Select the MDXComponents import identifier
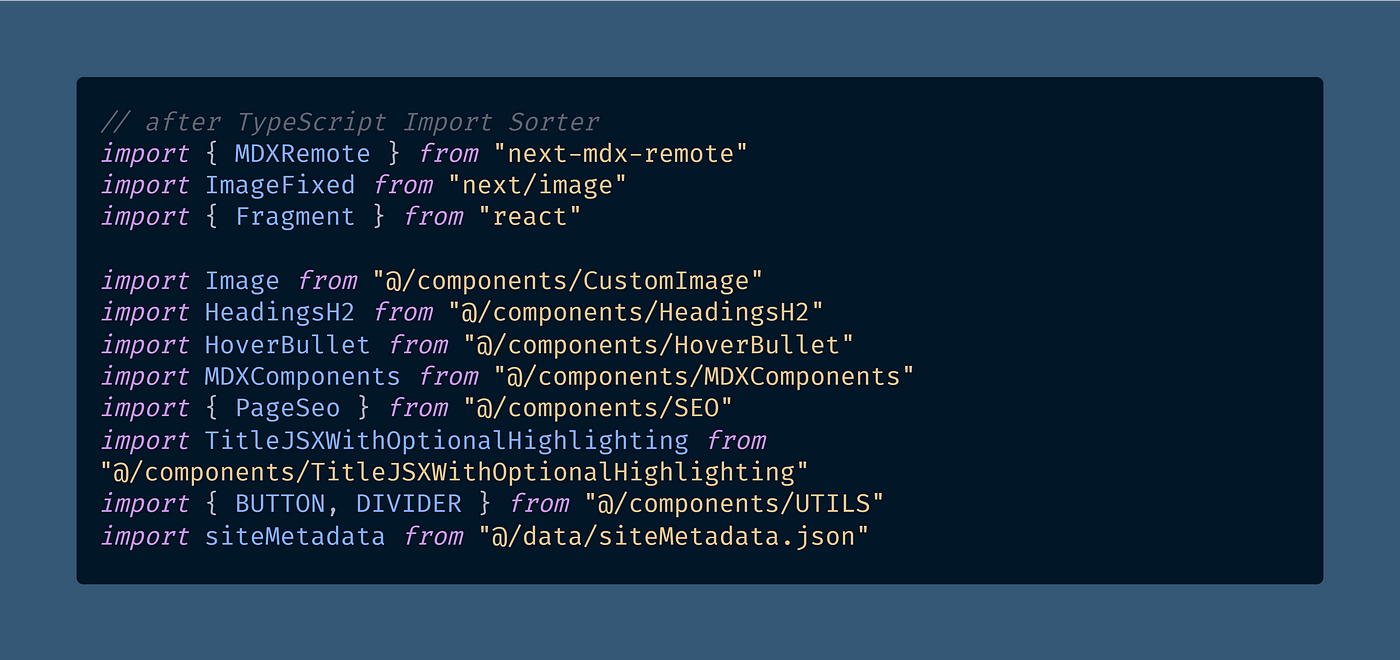Image resolution: width=1400 pixels, height=660 pixels. point(302,377)
